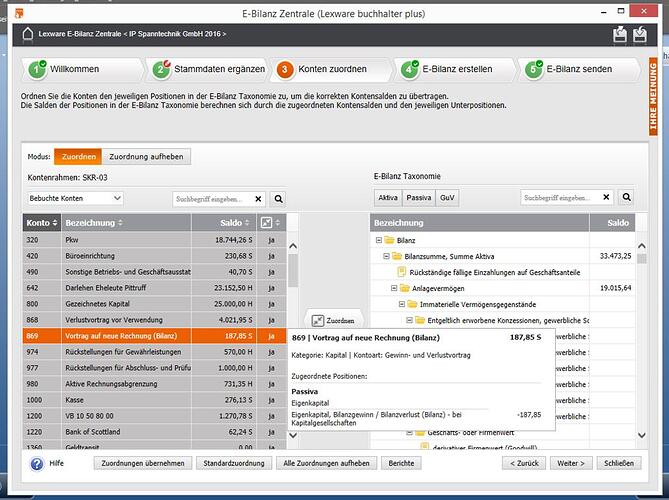
Task: Click the first export icon in the header
Action: 620,35
